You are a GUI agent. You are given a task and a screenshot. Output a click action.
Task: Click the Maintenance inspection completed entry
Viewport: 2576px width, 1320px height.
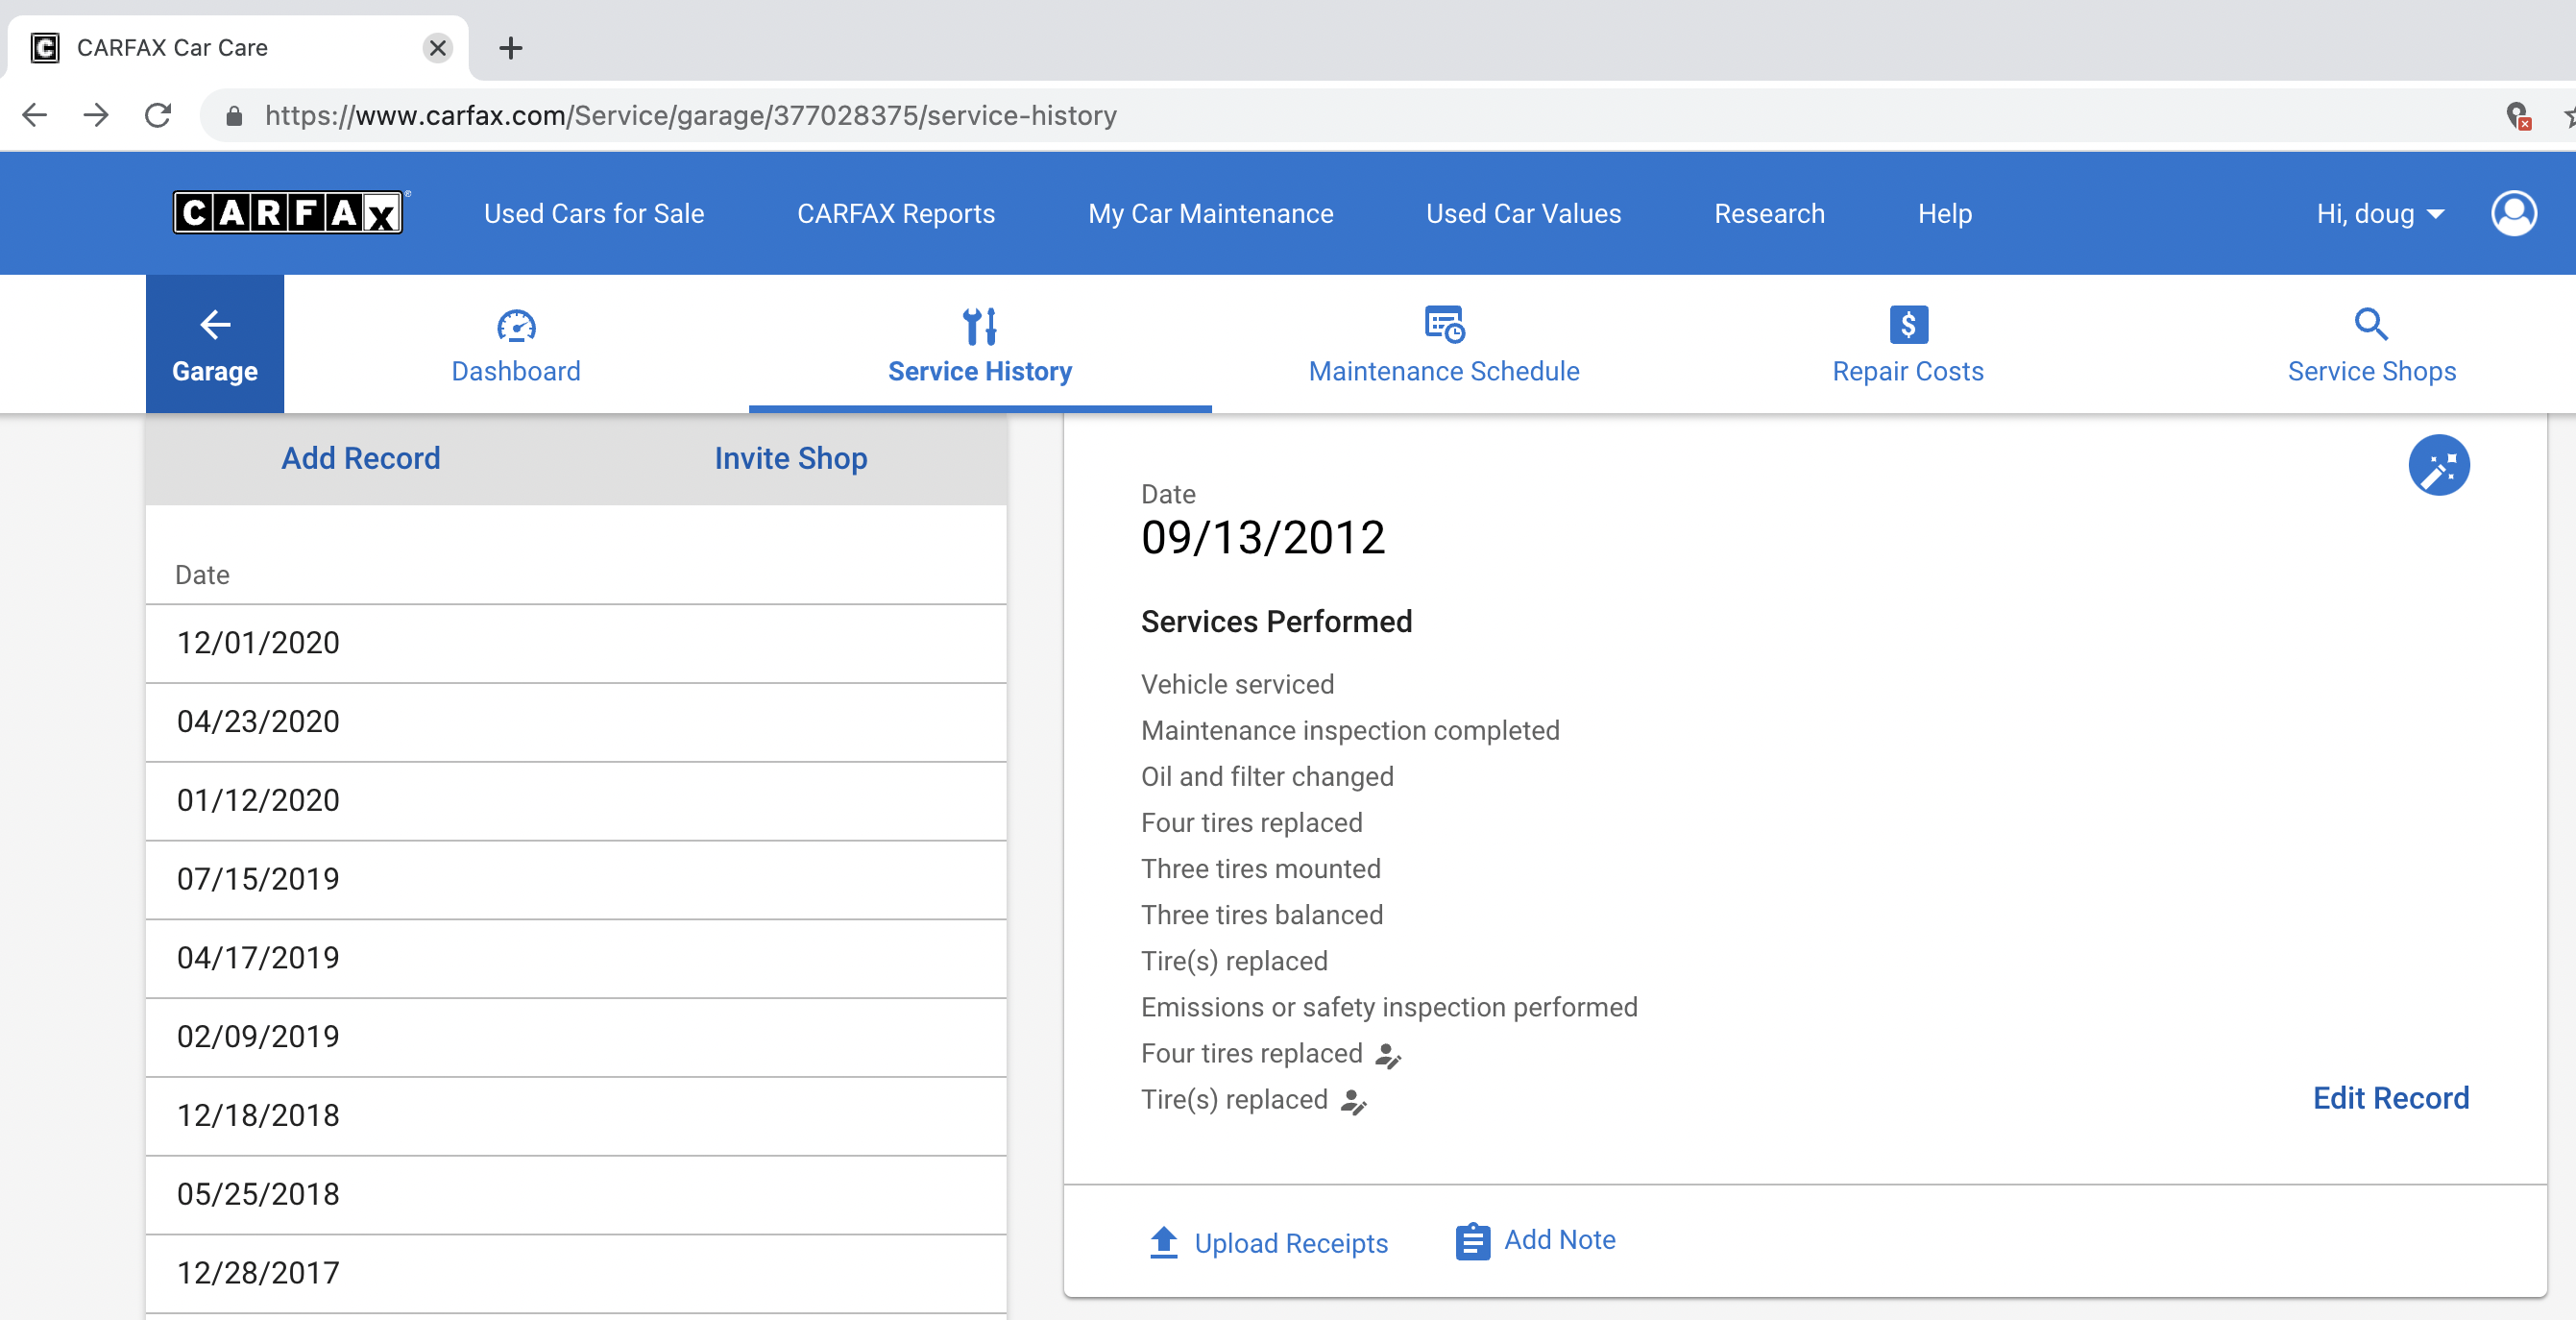coord(1350,731)
